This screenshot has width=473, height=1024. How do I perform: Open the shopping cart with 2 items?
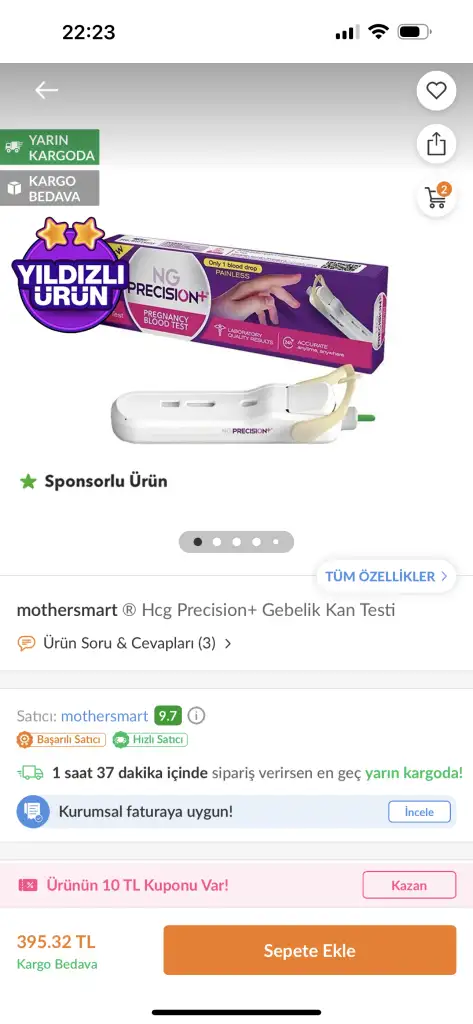pyautogui.click(x=436, y=197)
